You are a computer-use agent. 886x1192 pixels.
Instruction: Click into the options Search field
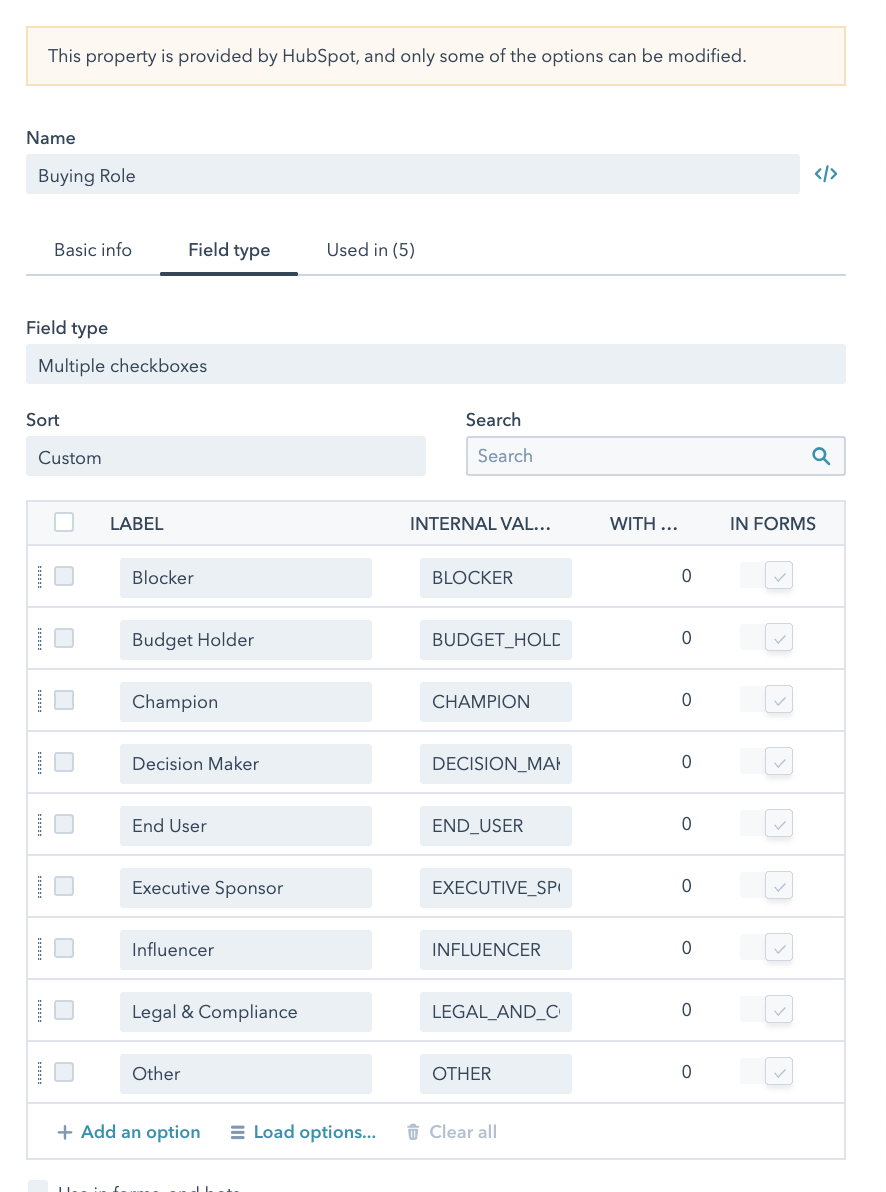tap(640, 456)
